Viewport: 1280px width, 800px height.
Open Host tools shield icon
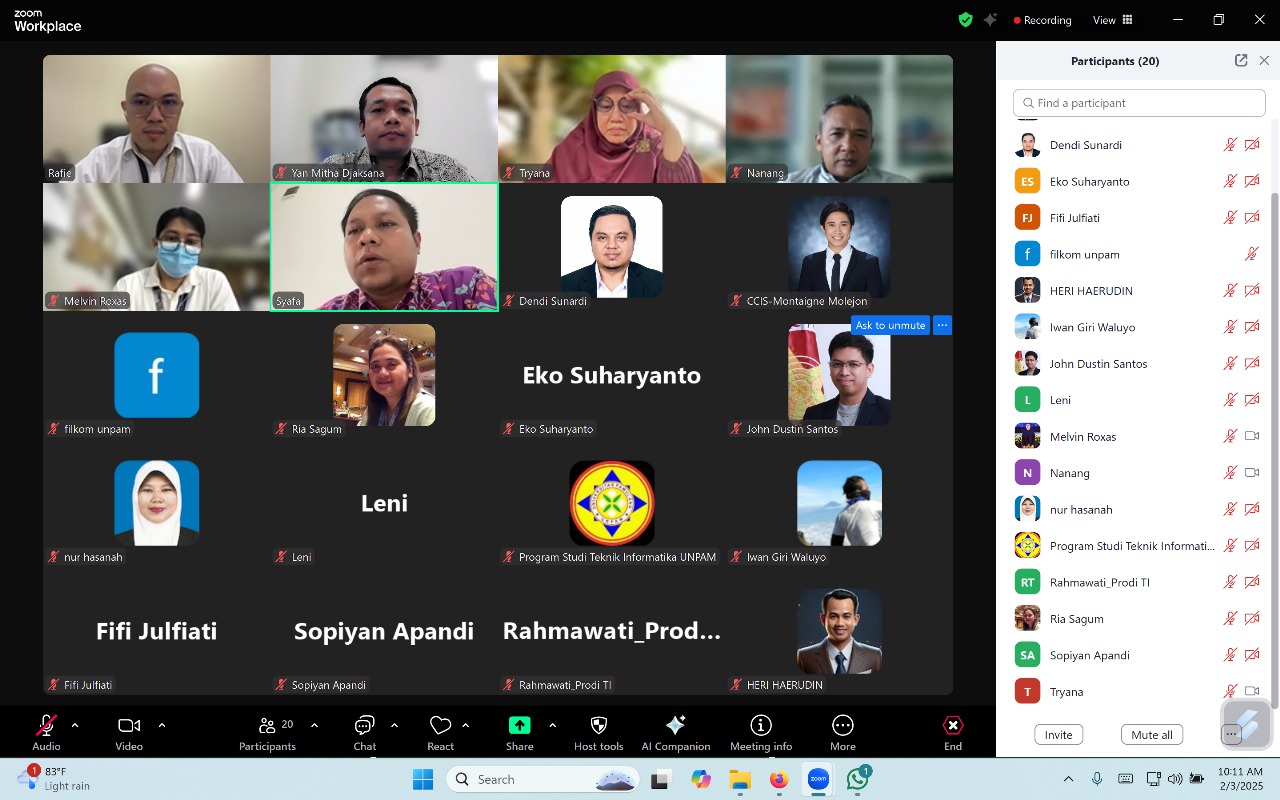click(599, 726)
